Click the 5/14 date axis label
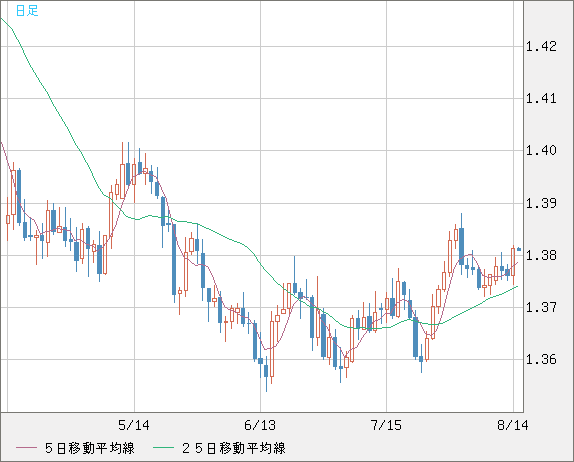This screenshot has width=574, height=462. (134, 425)
